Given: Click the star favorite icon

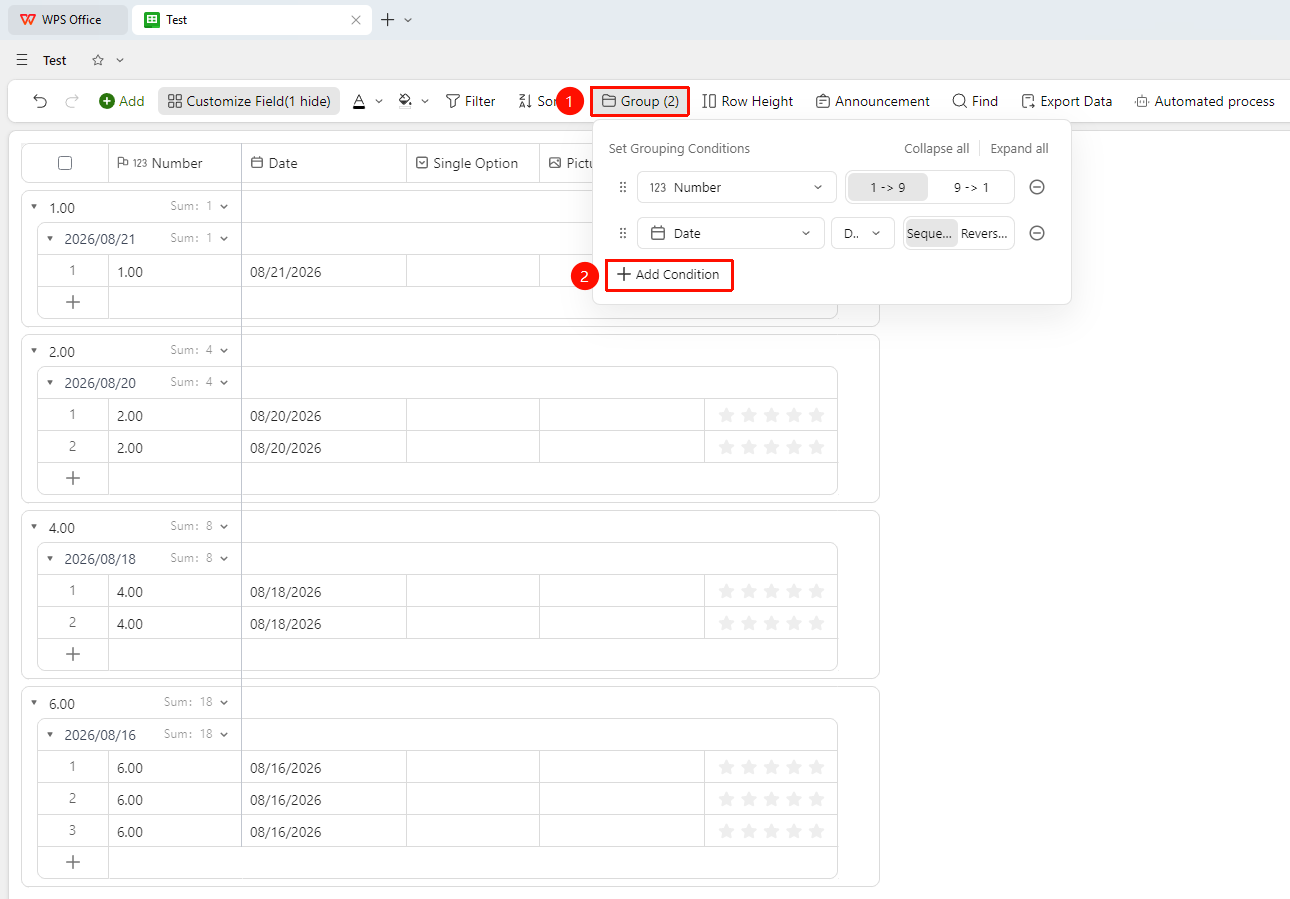Looking at the screenshot, I should point(98,60).
